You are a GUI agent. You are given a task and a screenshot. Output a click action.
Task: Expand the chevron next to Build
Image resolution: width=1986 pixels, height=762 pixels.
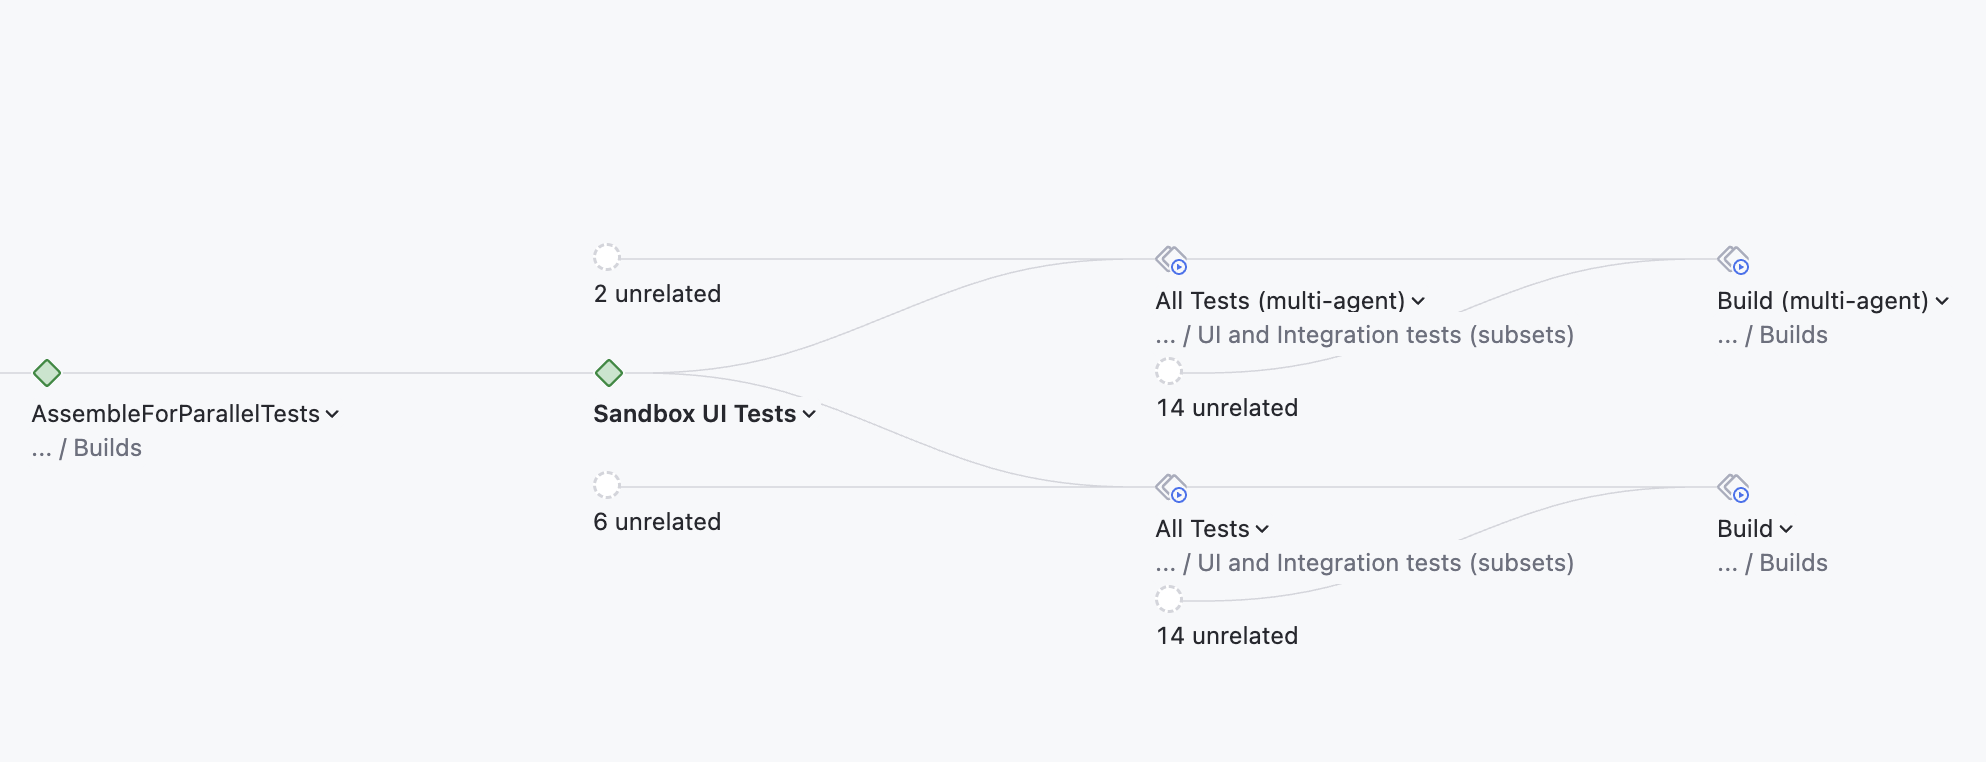click(1786, 529)
